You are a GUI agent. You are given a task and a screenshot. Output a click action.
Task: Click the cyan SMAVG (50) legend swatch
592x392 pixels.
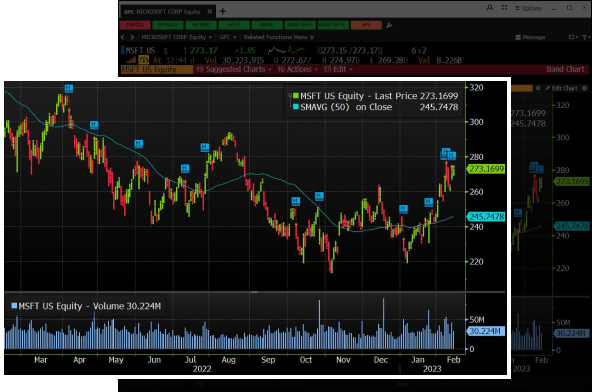click(296, 107)
